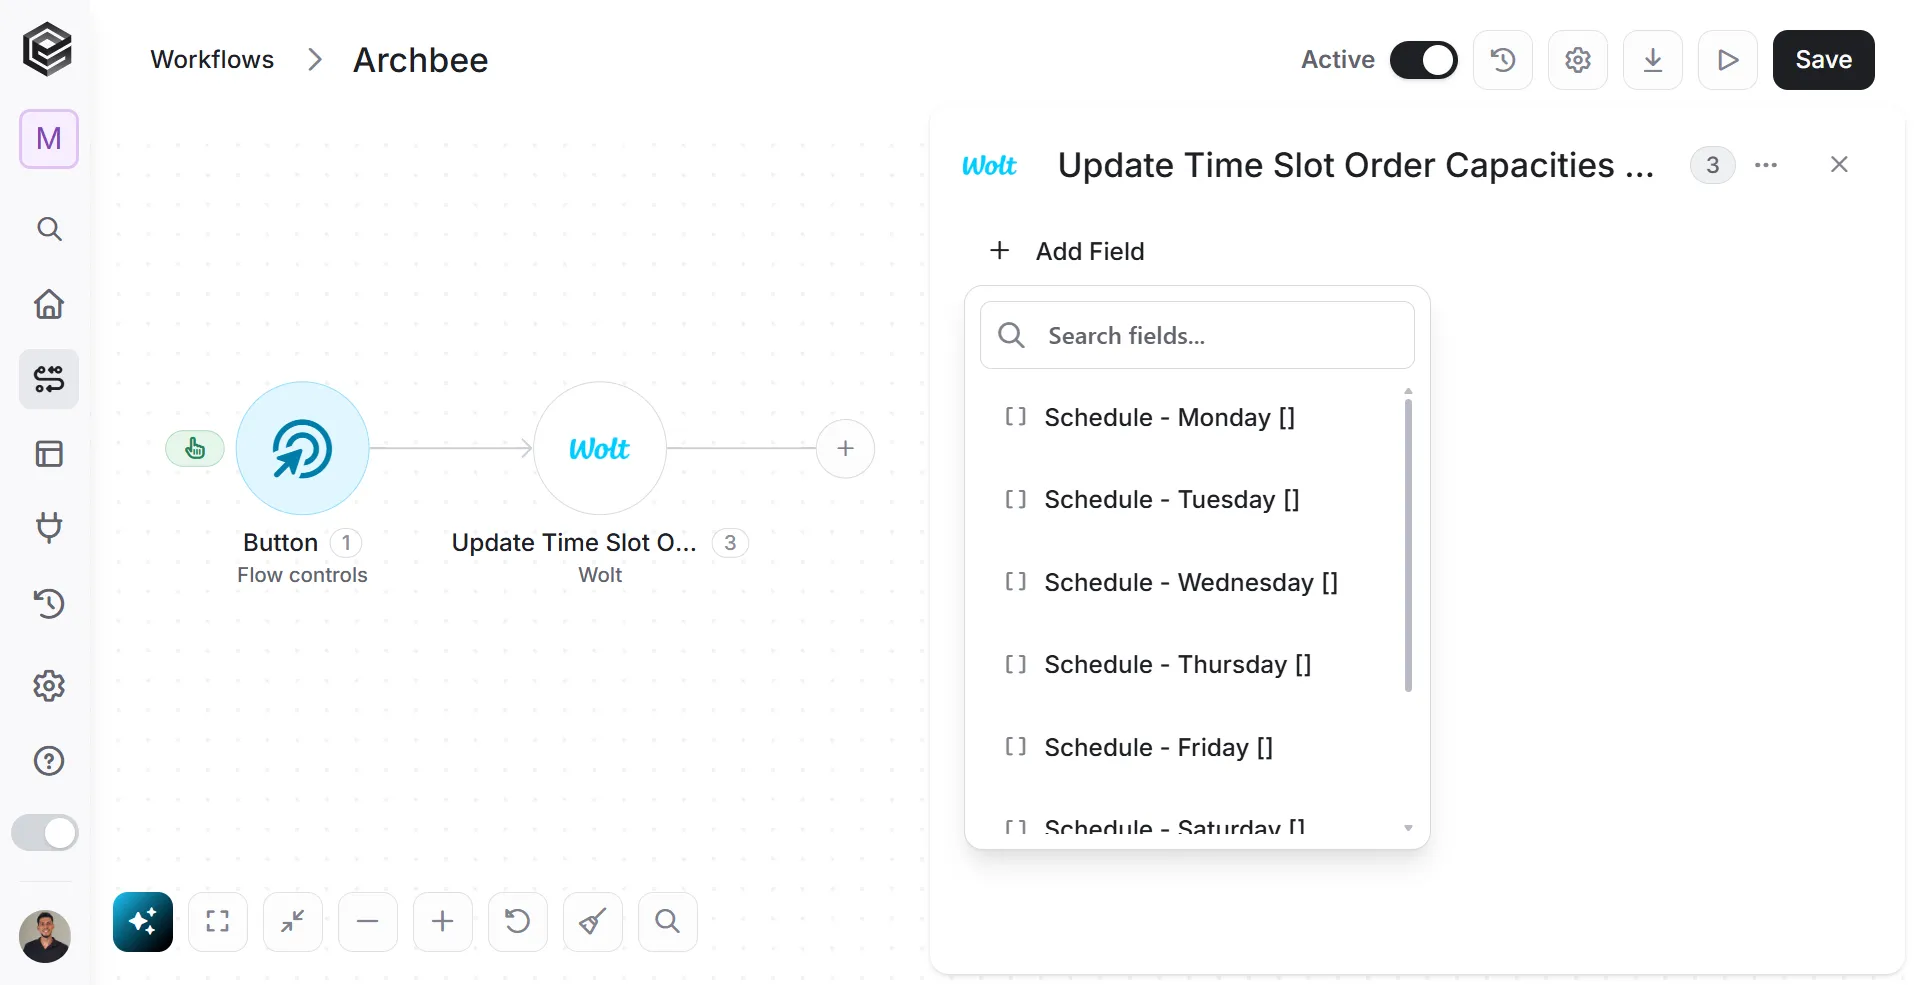1917x985 pixels.
Task: Toggle the Active workflow switch
Action: [x=1424, y=60]
